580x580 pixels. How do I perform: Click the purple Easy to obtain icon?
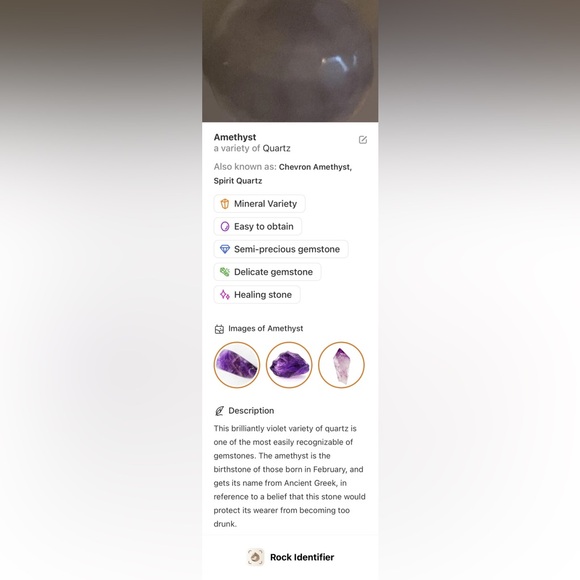point(225,226)
